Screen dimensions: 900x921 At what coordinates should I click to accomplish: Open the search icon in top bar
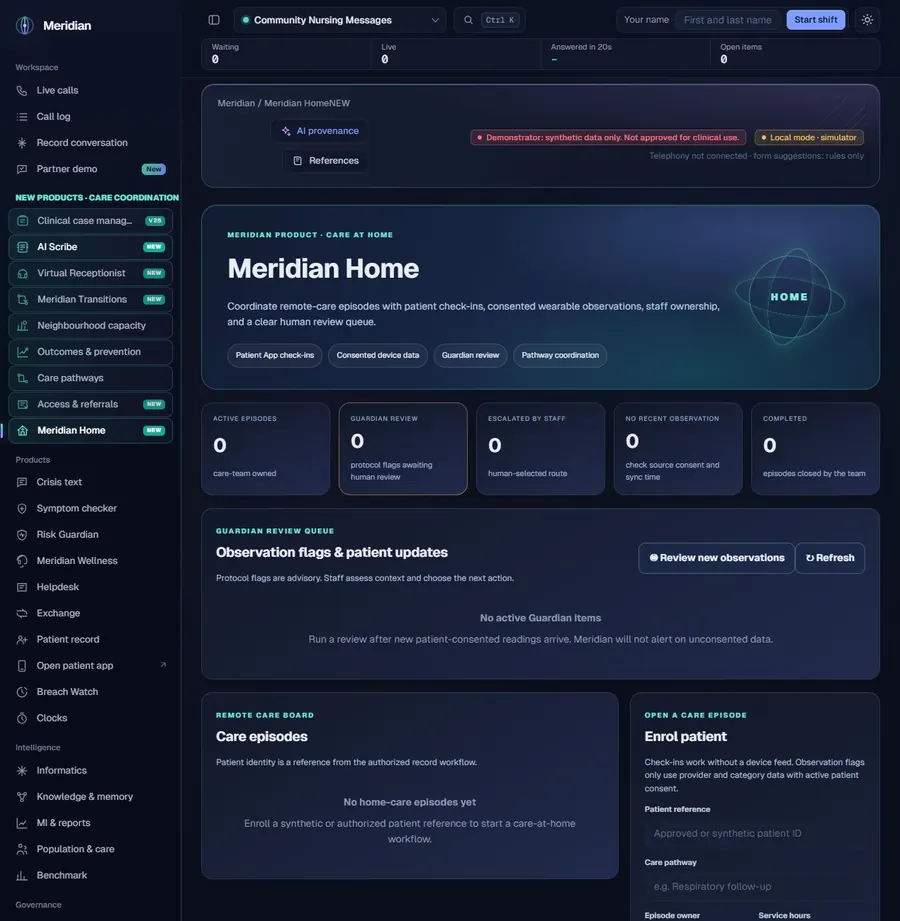click(468, 20)
